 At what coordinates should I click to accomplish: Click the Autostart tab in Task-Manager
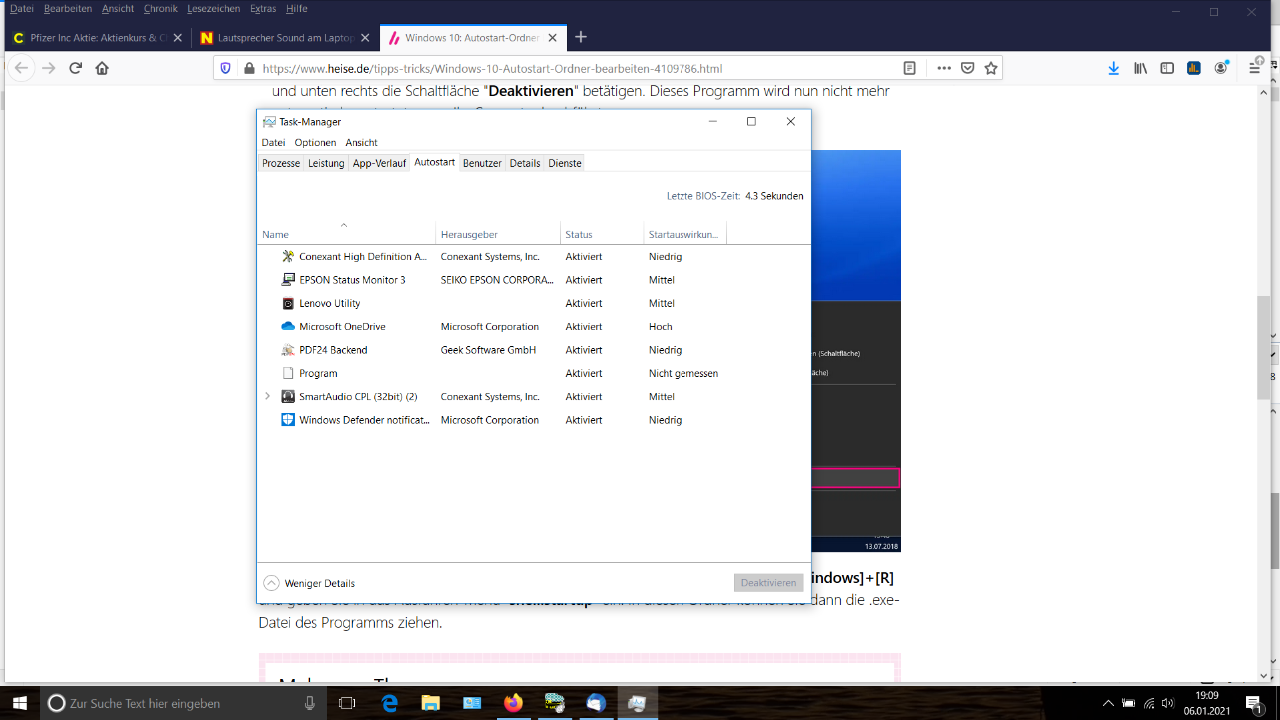(434, 162)
